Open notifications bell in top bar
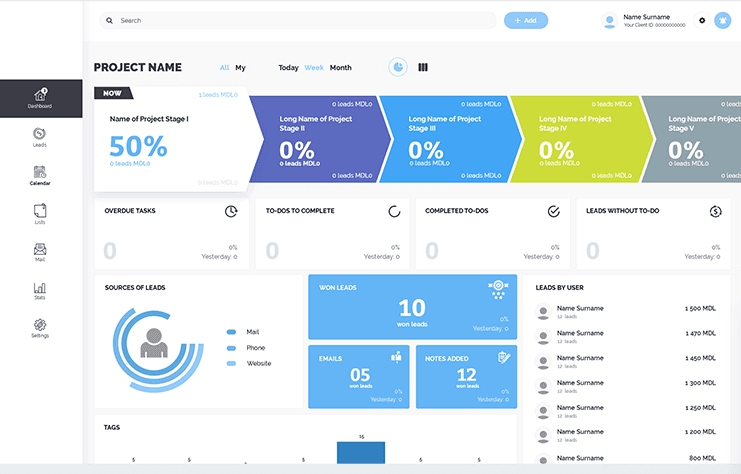Viewport: 741px width, 474px height. 723,20
